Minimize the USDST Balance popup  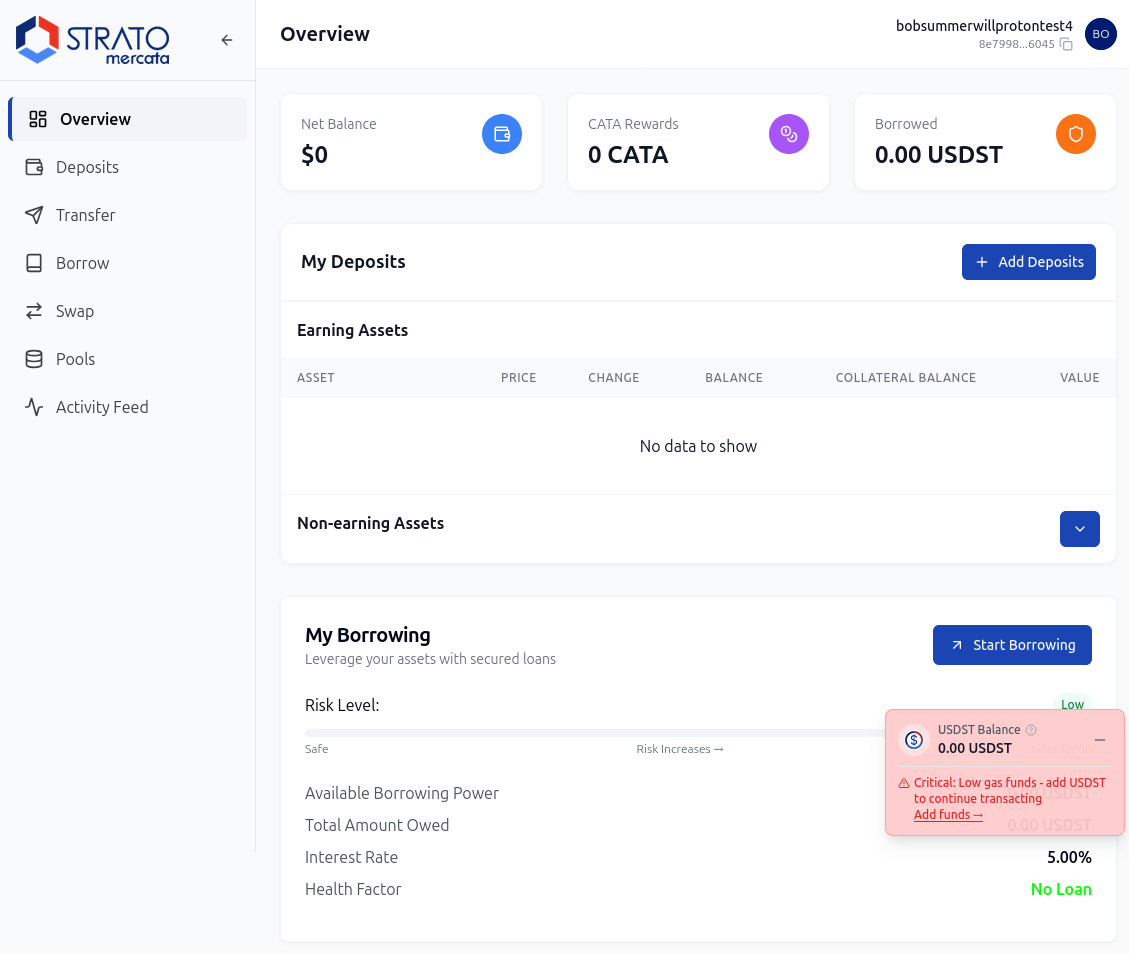tap(1099, 739)
